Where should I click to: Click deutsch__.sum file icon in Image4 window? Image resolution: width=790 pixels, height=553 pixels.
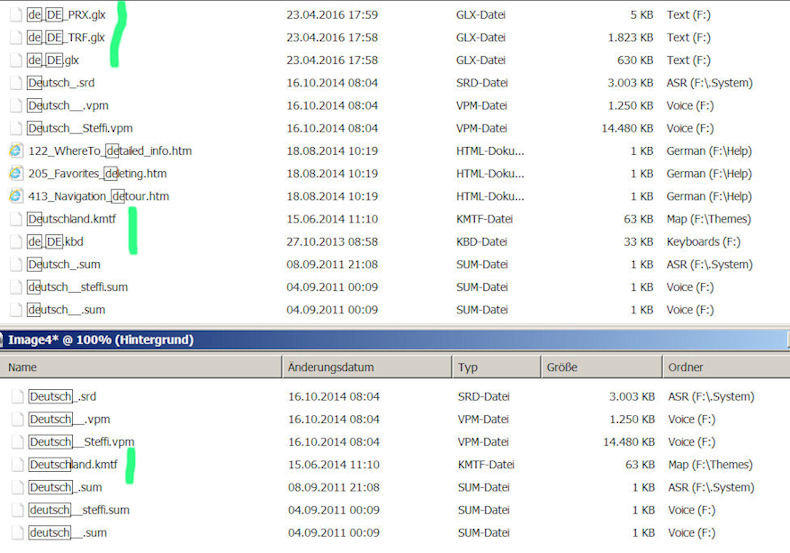click(18, 533)
